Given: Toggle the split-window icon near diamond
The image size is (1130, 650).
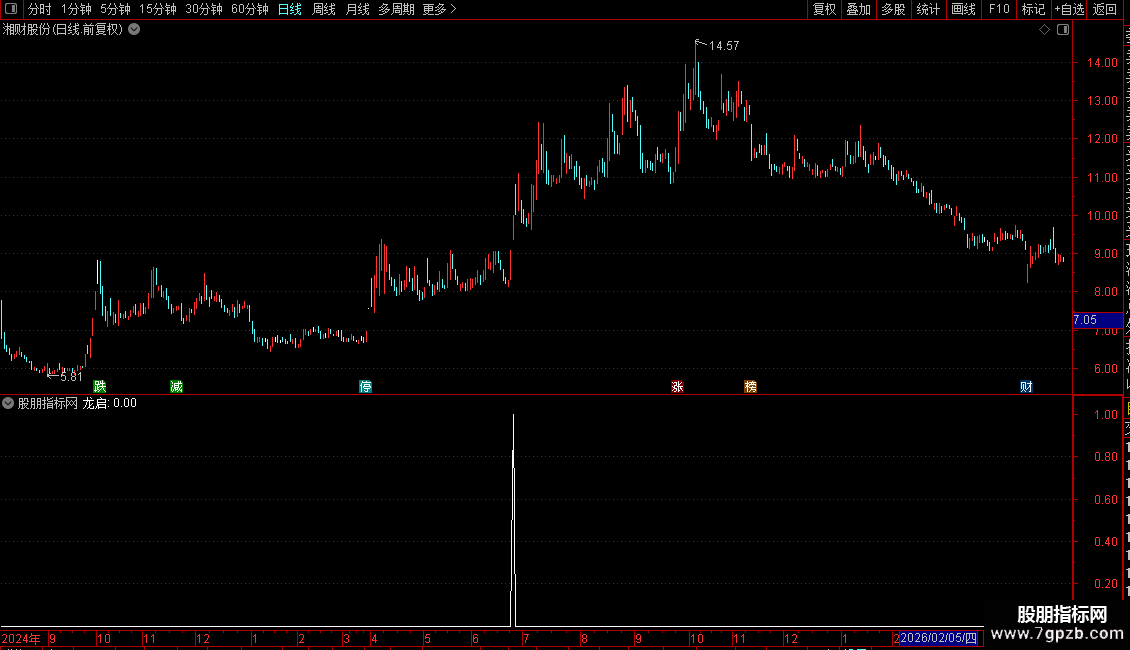Looking at the screenshot, I should [x=1063, y=30].
